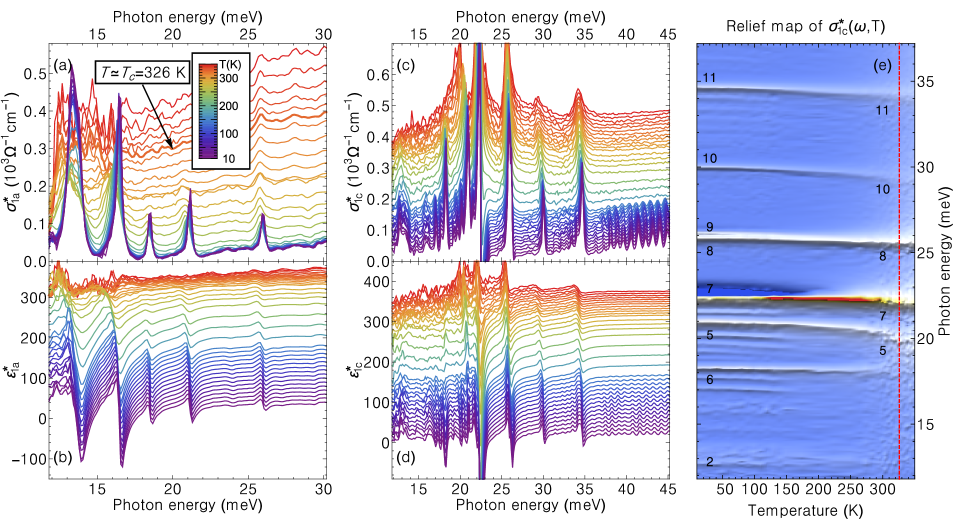
Task: Click the 0.5 tick on panel (a) y-axis
Action: click(x=35, y=74)
